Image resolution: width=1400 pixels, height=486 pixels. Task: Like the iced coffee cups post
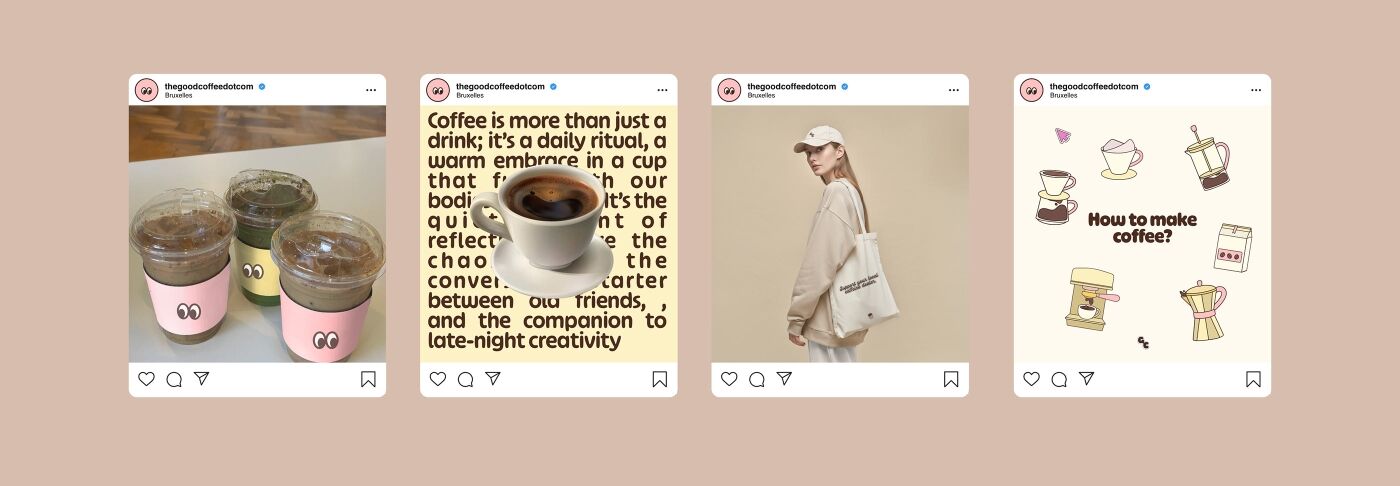click(x=146, y=379)
